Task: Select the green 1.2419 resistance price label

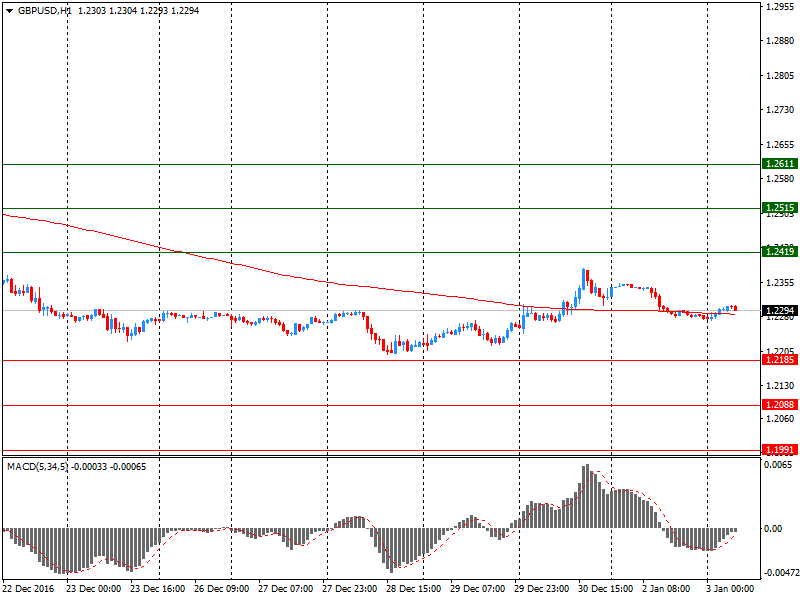Action: pos(780,251)
